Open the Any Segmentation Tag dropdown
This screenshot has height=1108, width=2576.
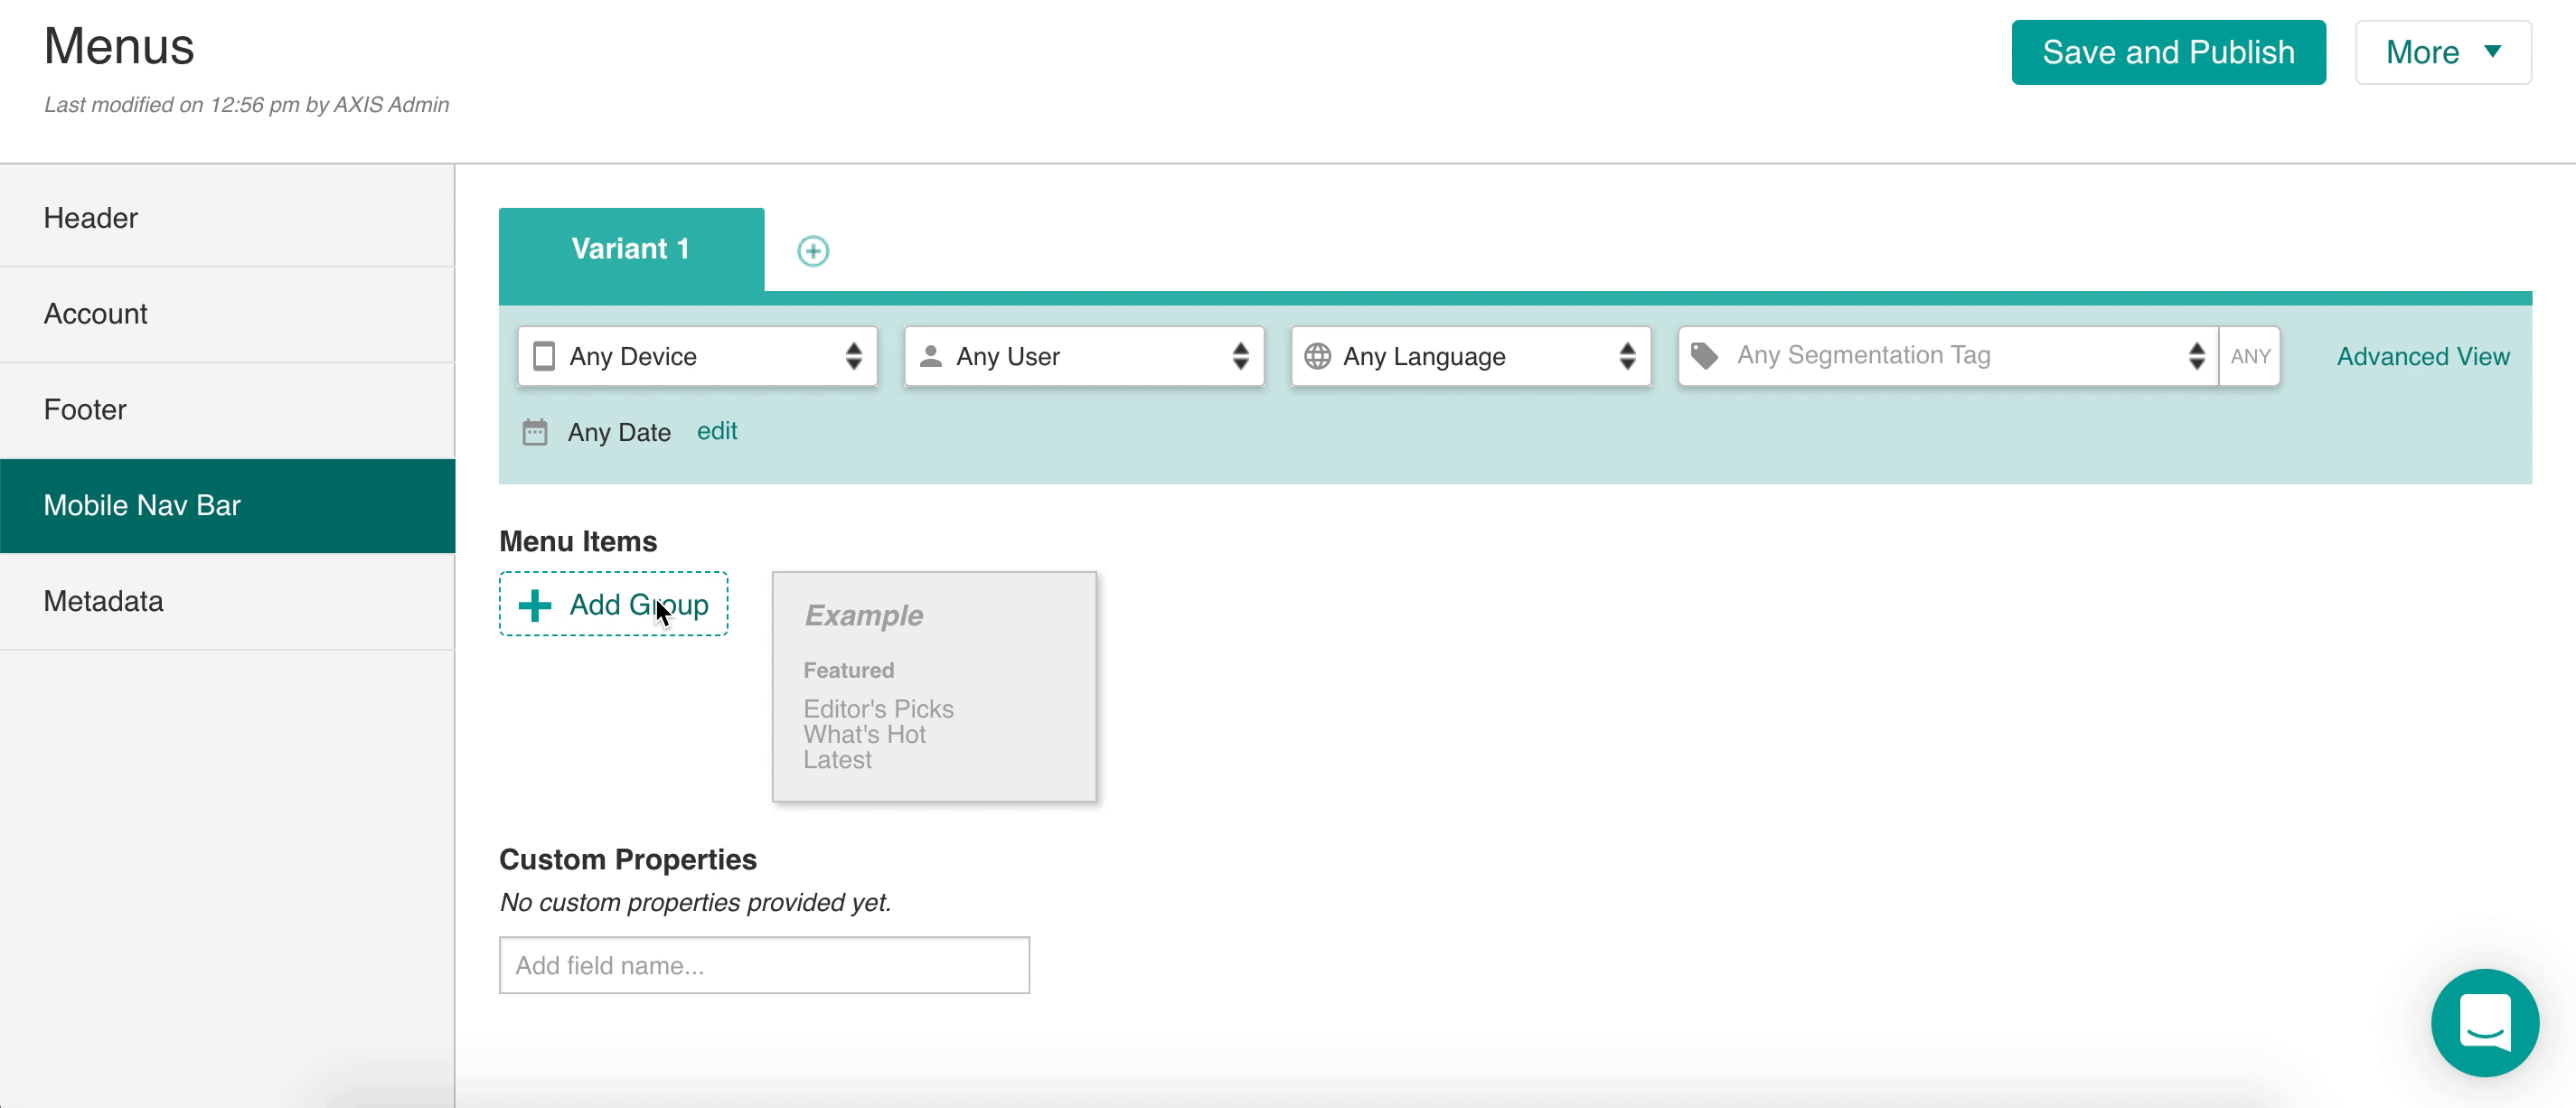[x=1948, y=356]
